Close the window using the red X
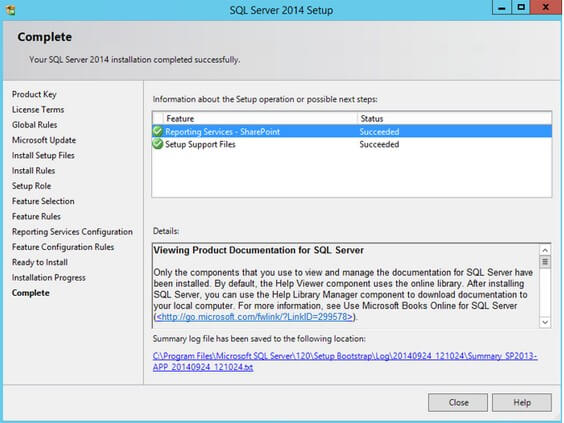 pyautogui.click(x=545, y=8)
